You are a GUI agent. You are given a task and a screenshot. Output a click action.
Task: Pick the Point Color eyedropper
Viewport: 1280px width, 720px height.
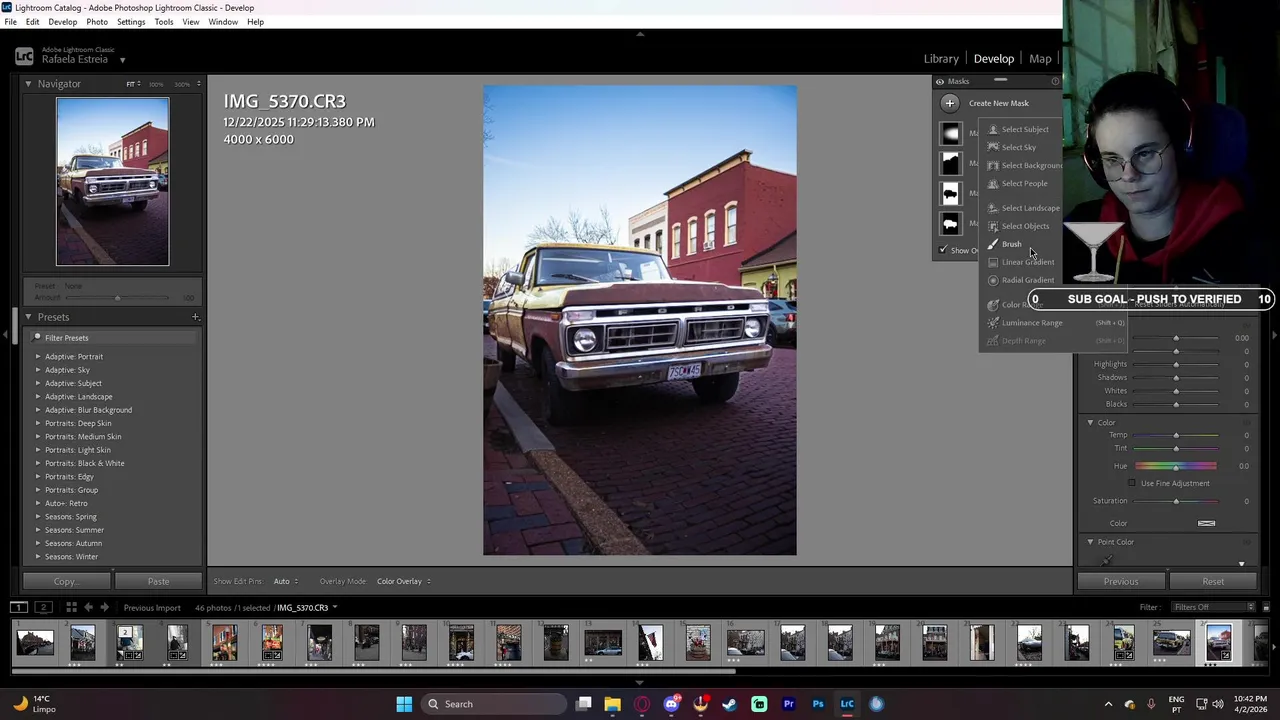click(x=1107, y=560)
